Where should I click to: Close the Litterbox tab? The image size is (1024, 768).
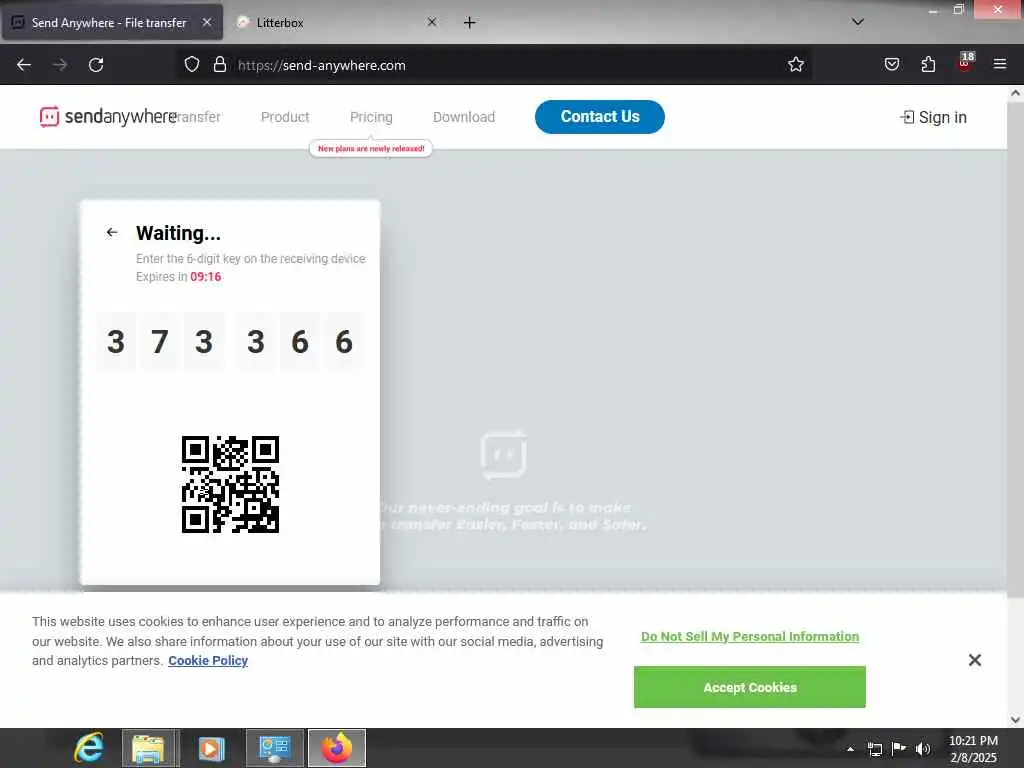point(432,22)
